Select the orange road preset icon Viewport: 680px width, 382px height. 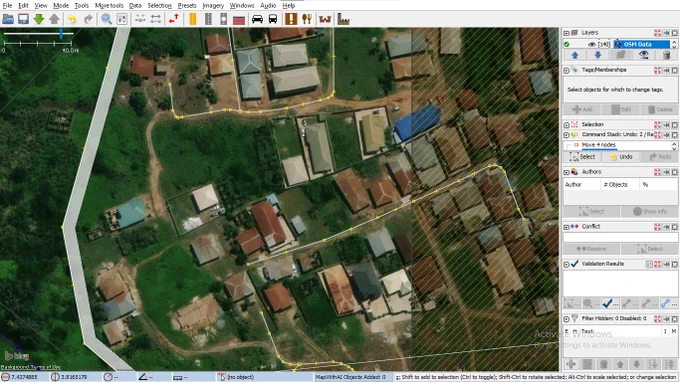click(x=193, y=19)
